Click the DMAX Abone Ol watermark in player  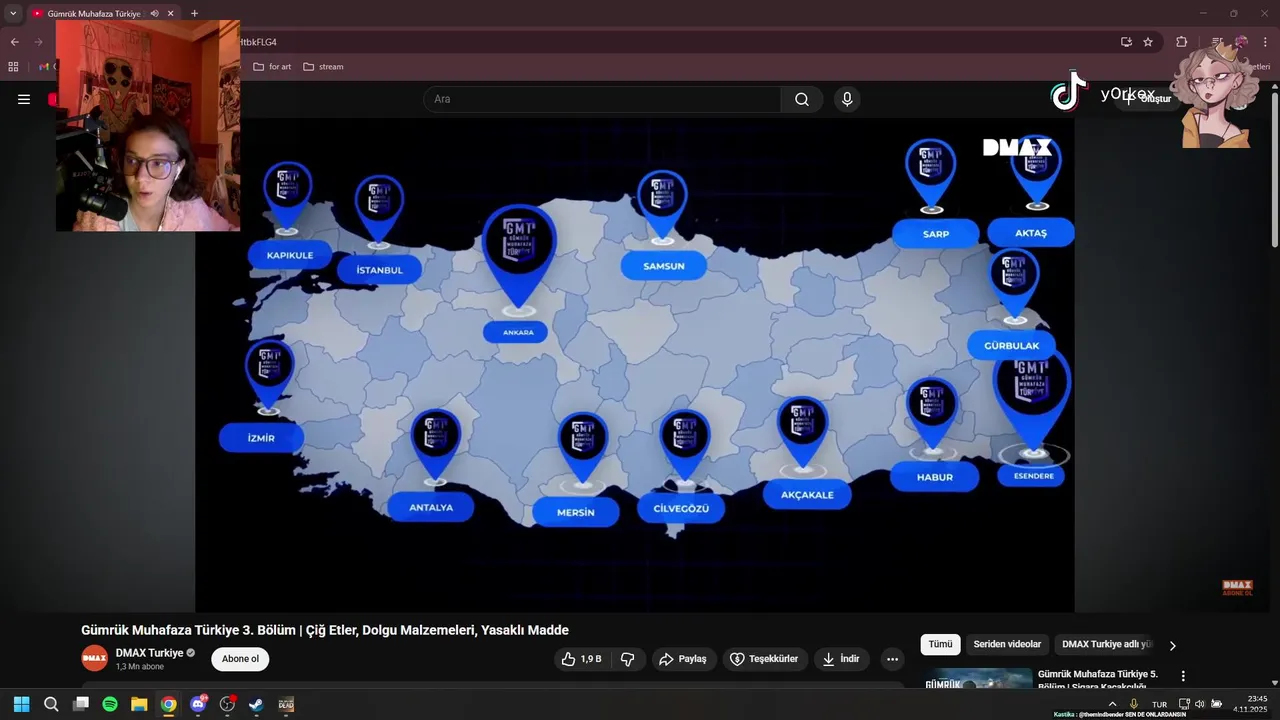click(1238, 588)
